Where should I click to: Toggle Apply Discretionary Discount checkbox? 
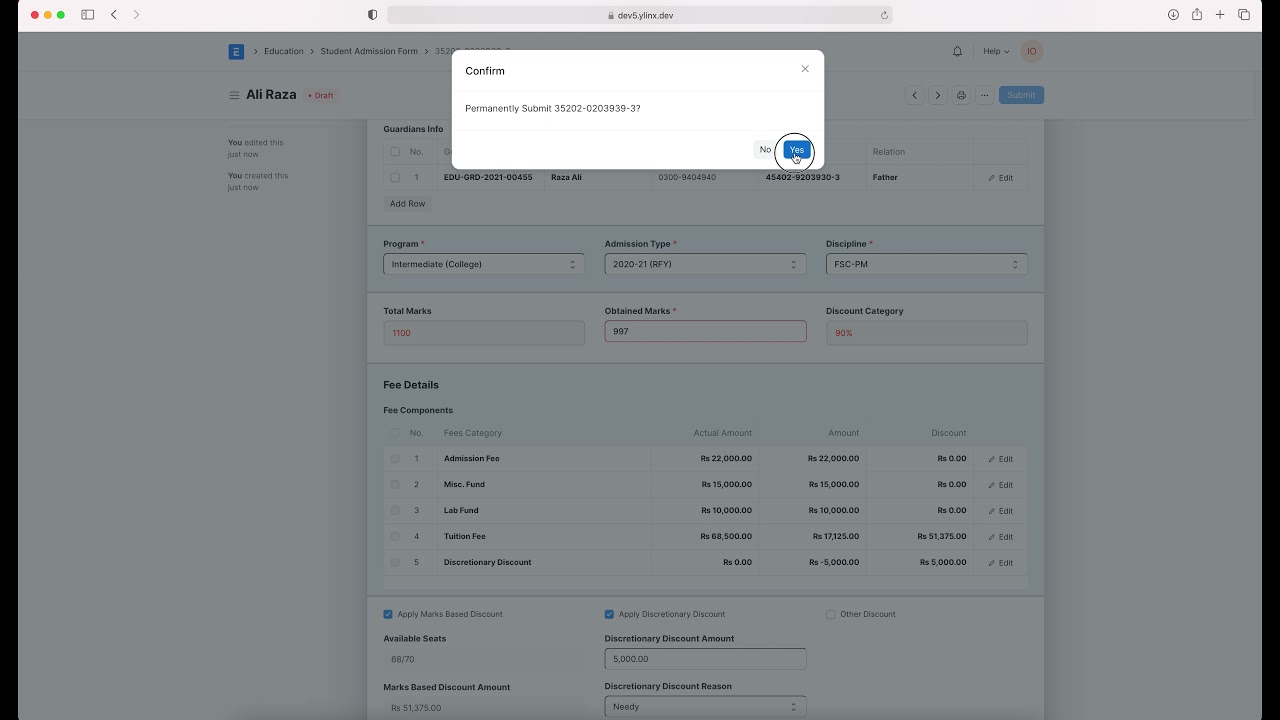(609, 614)
